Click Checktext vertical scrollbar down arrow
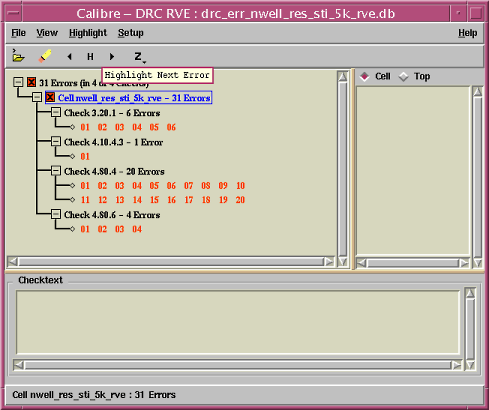Image resolution: width=489 pixels, height=410 pixels. coord(470,365)
